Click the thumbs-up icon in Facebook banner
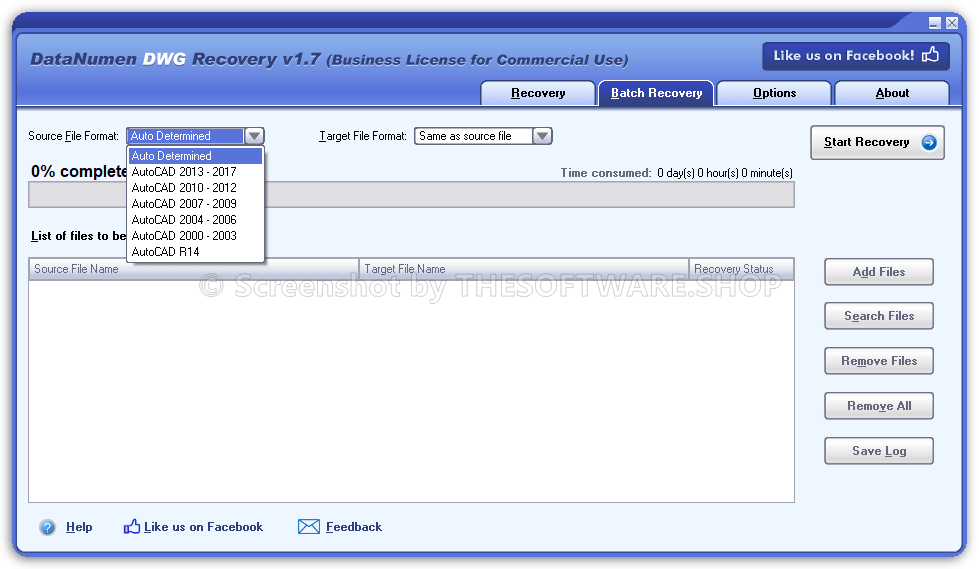979x569 pixels. coord(930,55)
